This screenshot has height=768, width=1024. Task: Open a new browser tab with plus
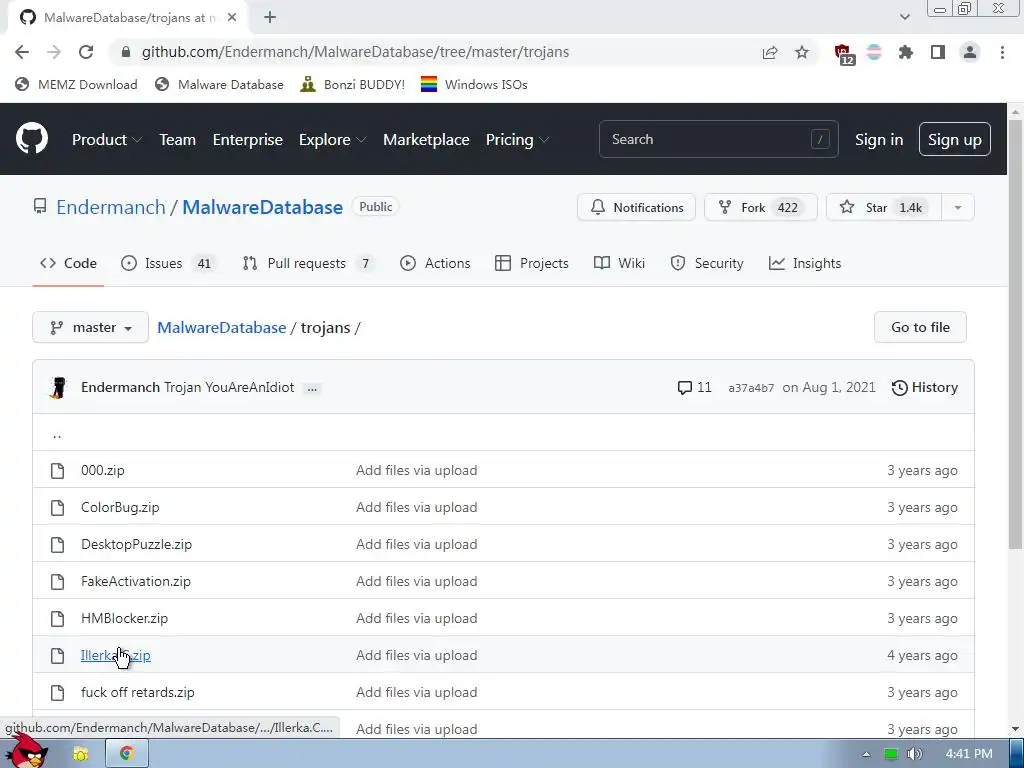click(270, 18)
